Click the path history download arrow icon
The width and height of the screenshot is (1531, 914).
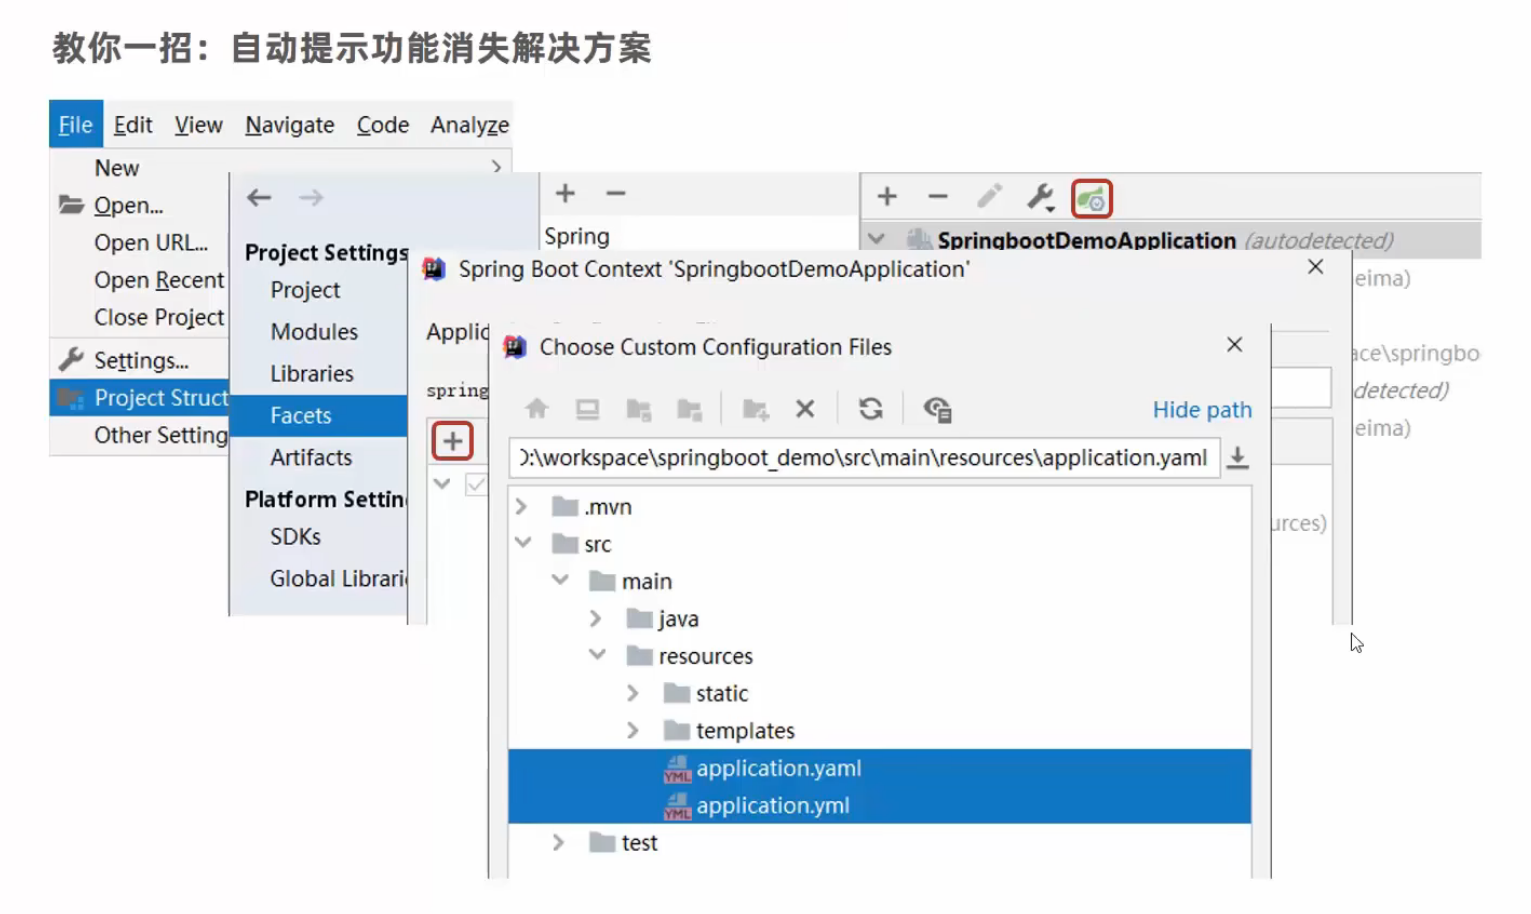click(1237, 457)
